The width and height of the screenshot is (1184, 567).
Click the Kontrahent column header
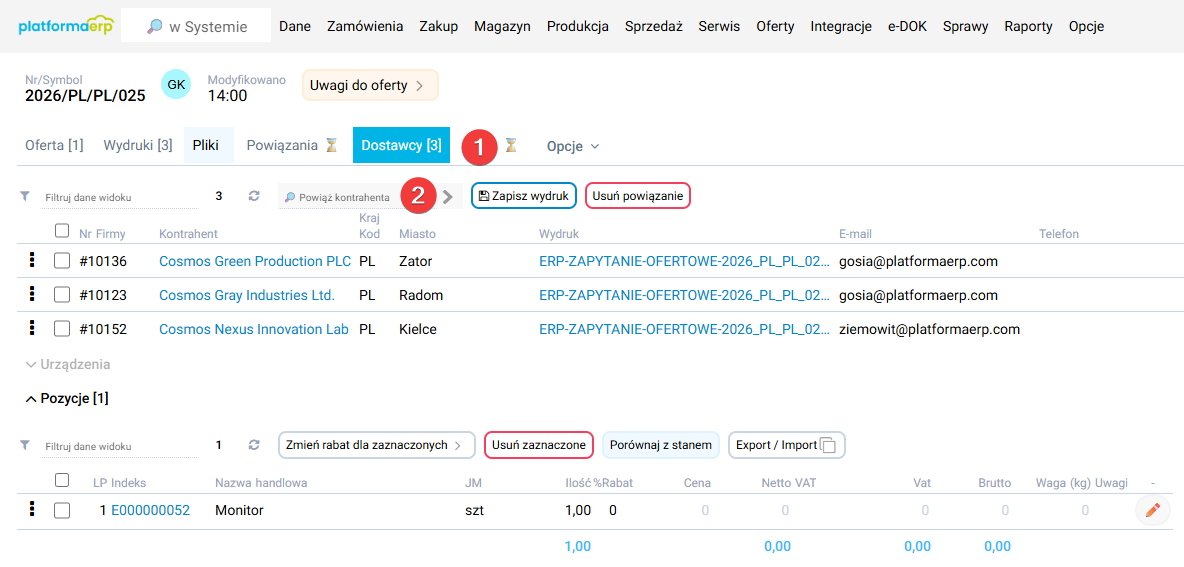coord(188,234)
